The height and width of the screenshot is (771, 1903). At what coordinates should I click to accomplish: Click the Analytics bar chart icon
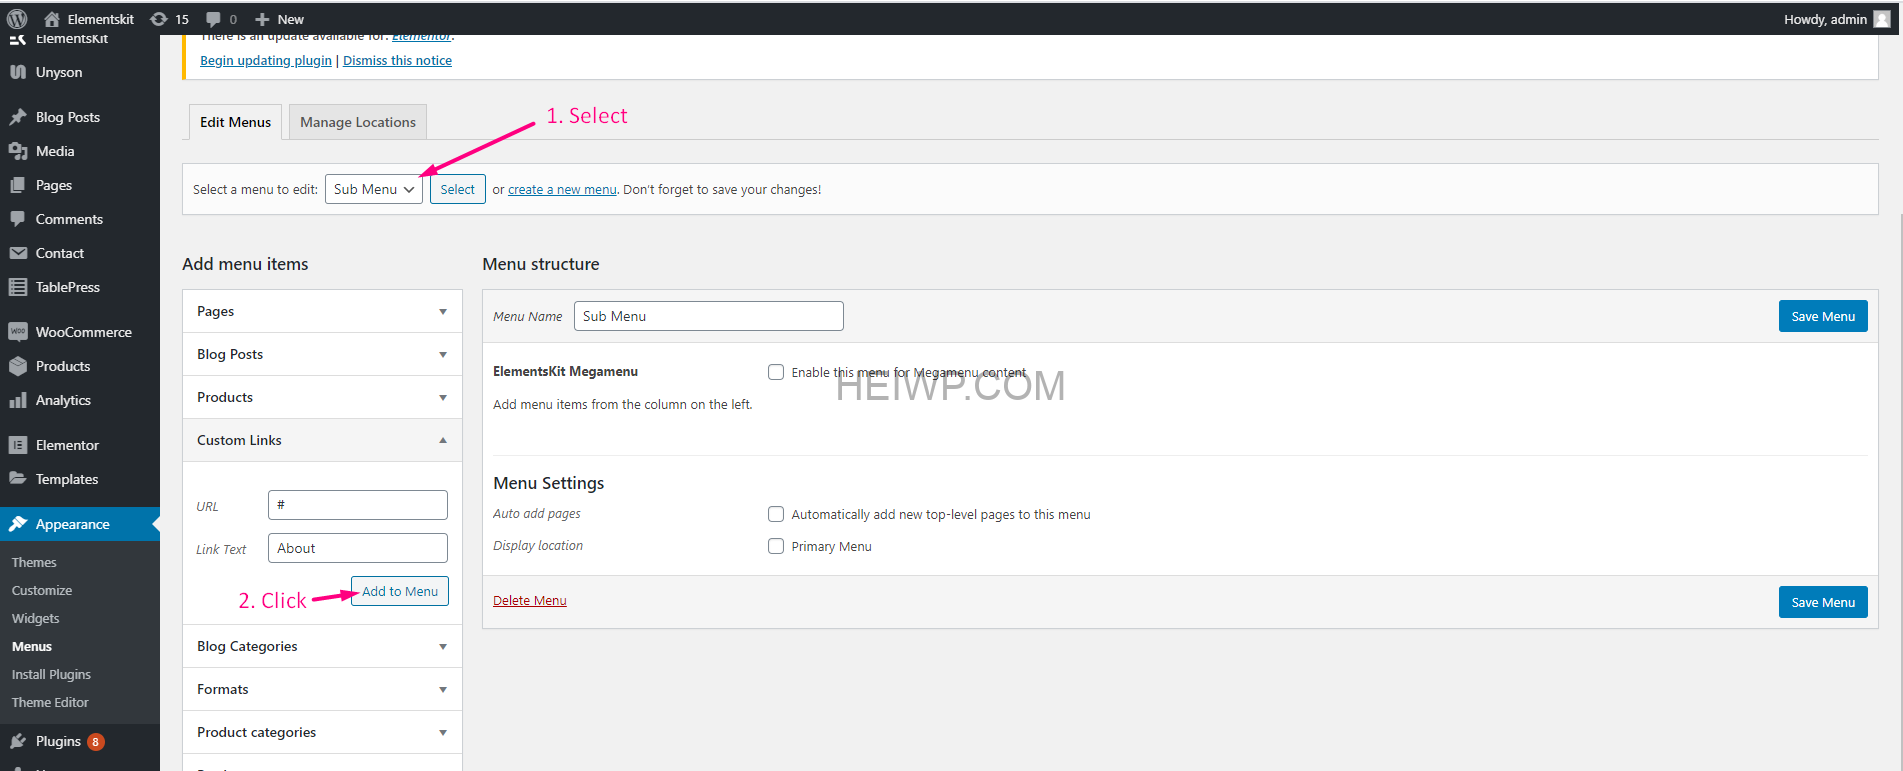point(18,400)
